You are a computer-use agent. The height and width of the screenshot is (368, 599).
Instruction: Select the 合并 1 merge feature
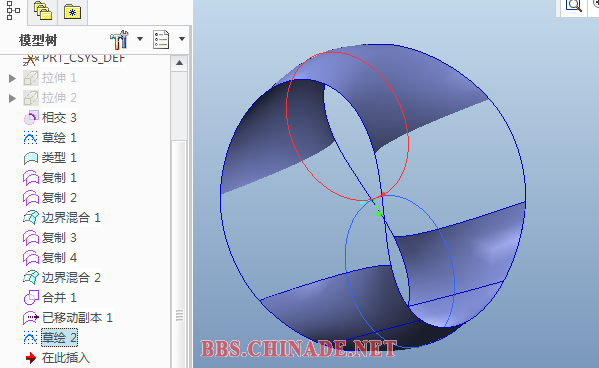tap(59, 297)
